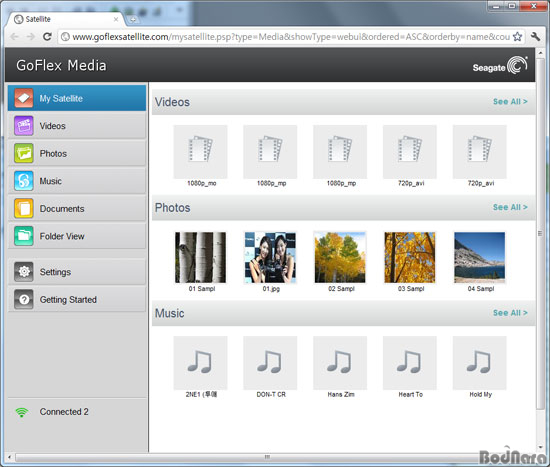Click the blue Music headphones icon

tap(24, 181)
